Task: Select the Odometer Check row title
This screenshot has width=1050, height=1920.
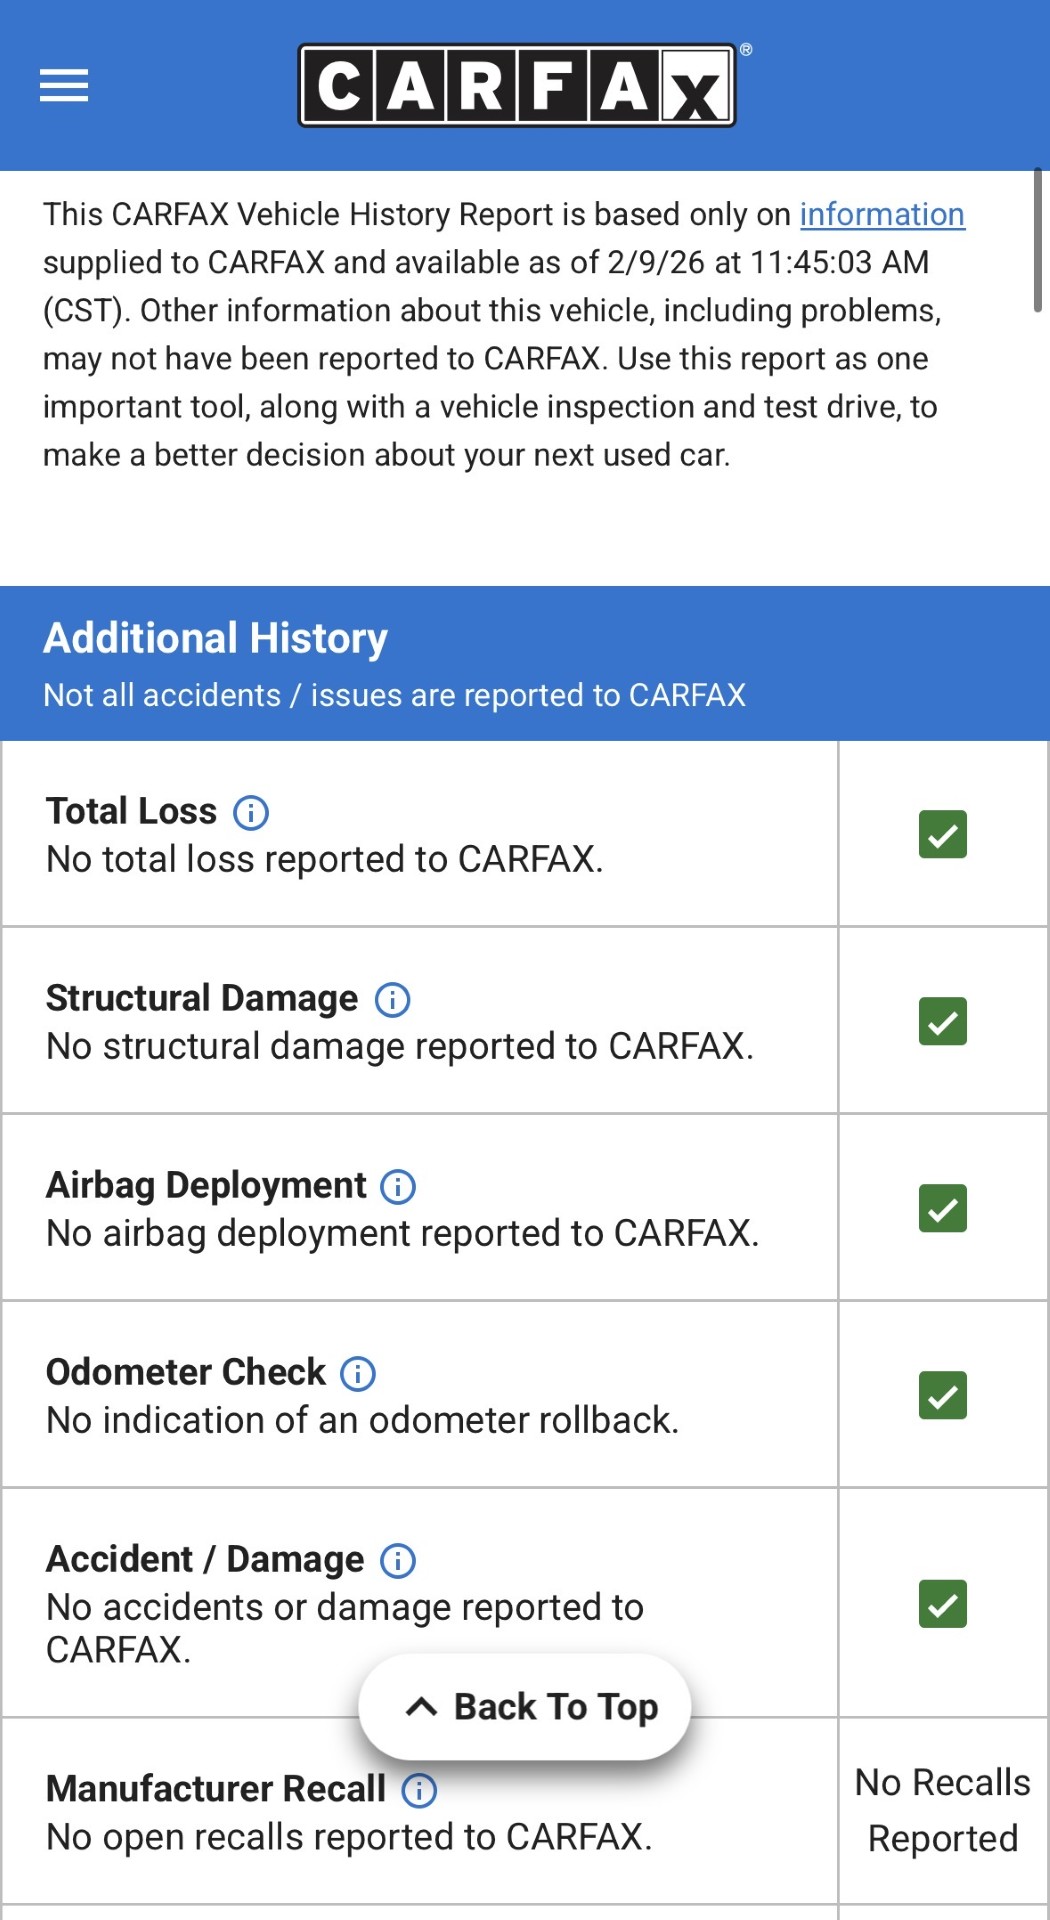Action: [185, 1372]
